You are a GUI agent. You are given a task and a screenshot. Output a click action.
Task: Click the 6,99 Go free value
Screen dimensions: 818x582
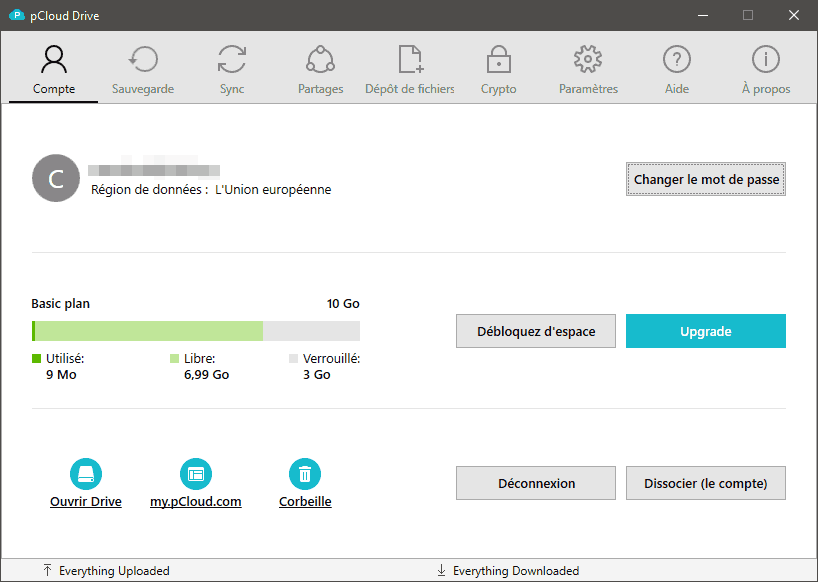207,374
